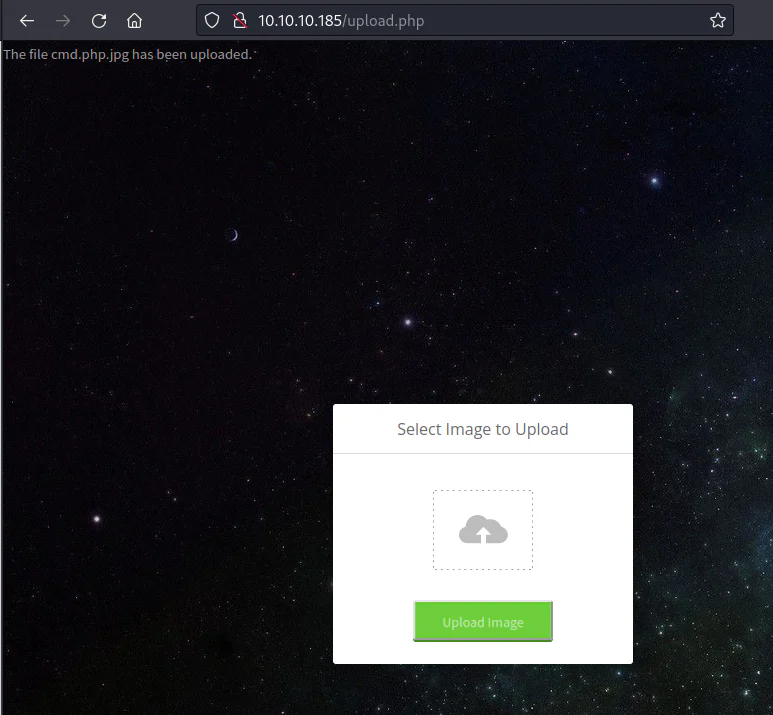
Task: Show the insecure connection padlock info
Action: click(x=240, y=21)
